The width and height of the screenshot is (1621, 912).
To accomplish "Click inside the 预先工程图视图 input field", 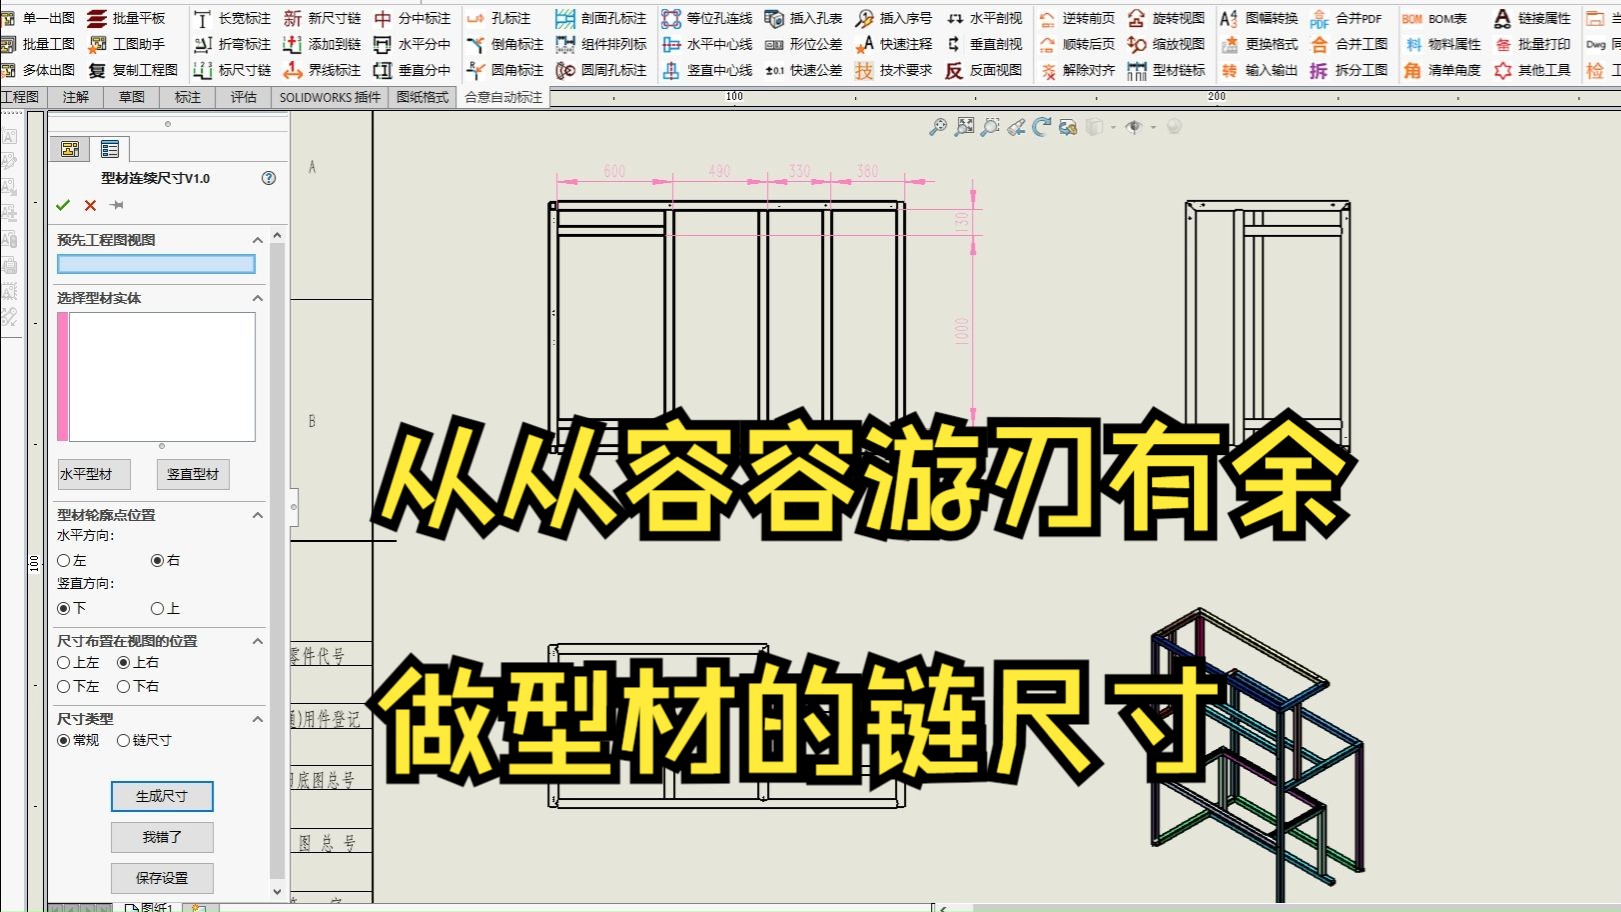I will 156,263.
